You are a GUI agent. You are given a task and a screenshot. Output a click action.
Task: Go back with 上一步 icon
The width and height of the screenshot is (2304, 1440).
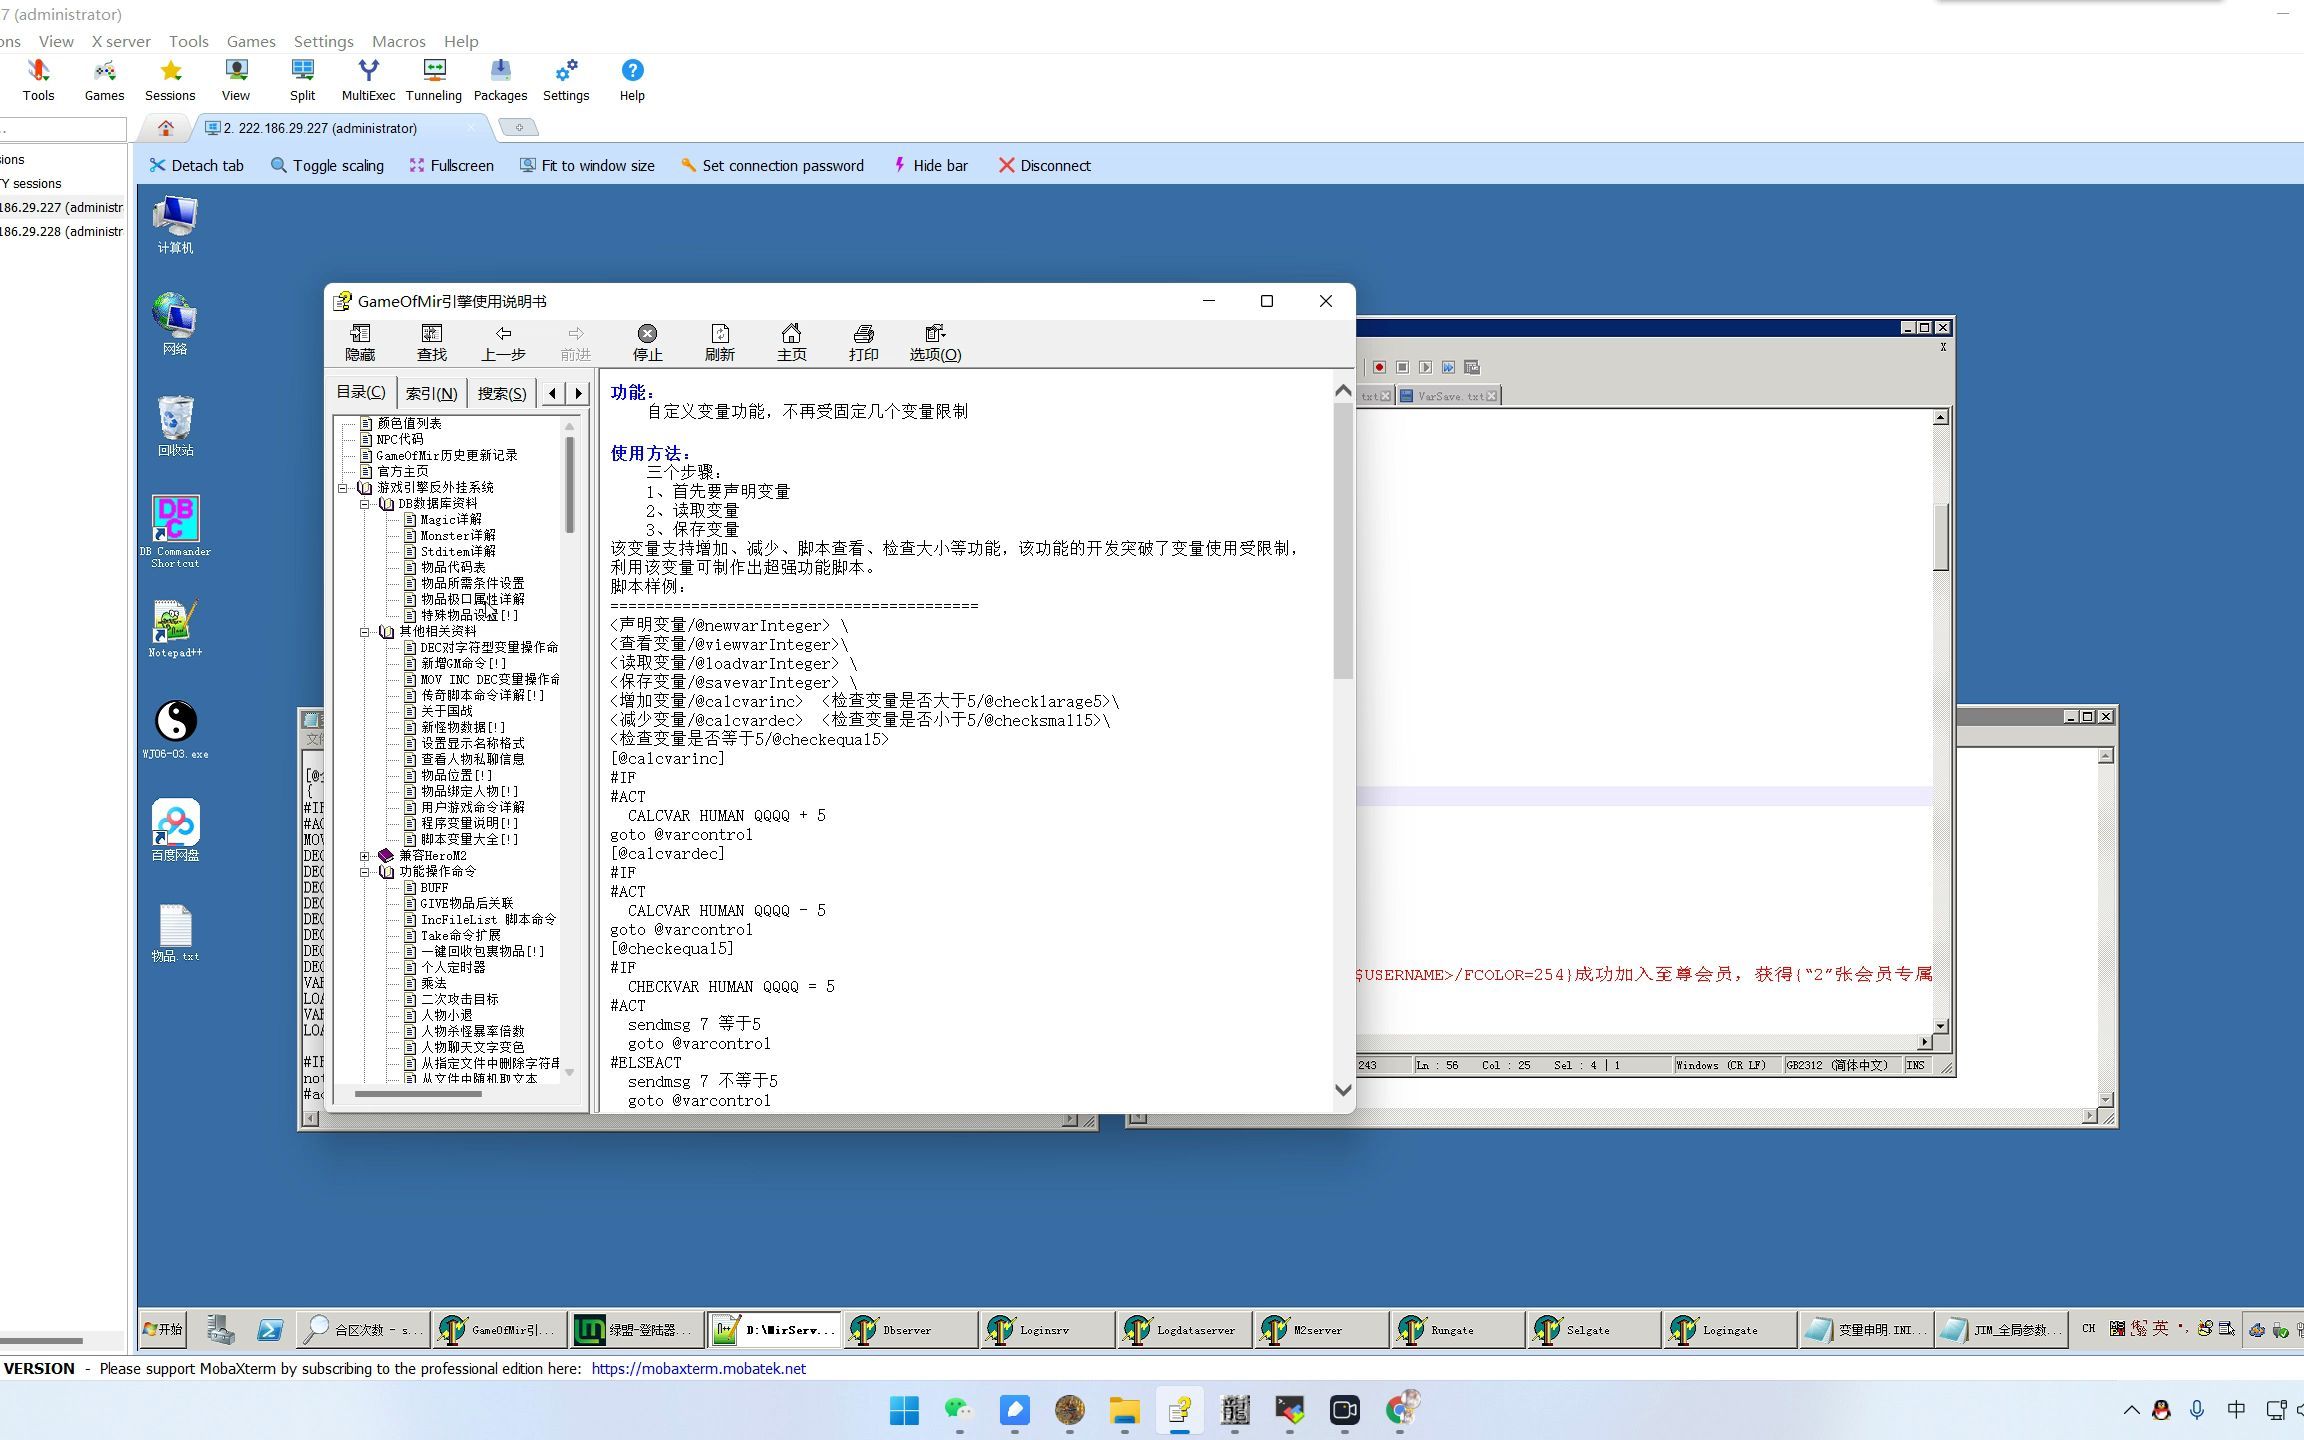503,342
